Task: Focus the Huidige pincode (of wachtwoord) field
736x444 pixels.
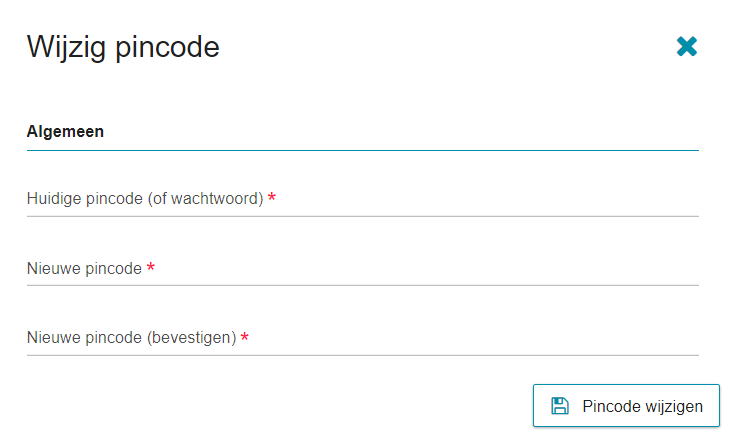Action: [363, 199]
